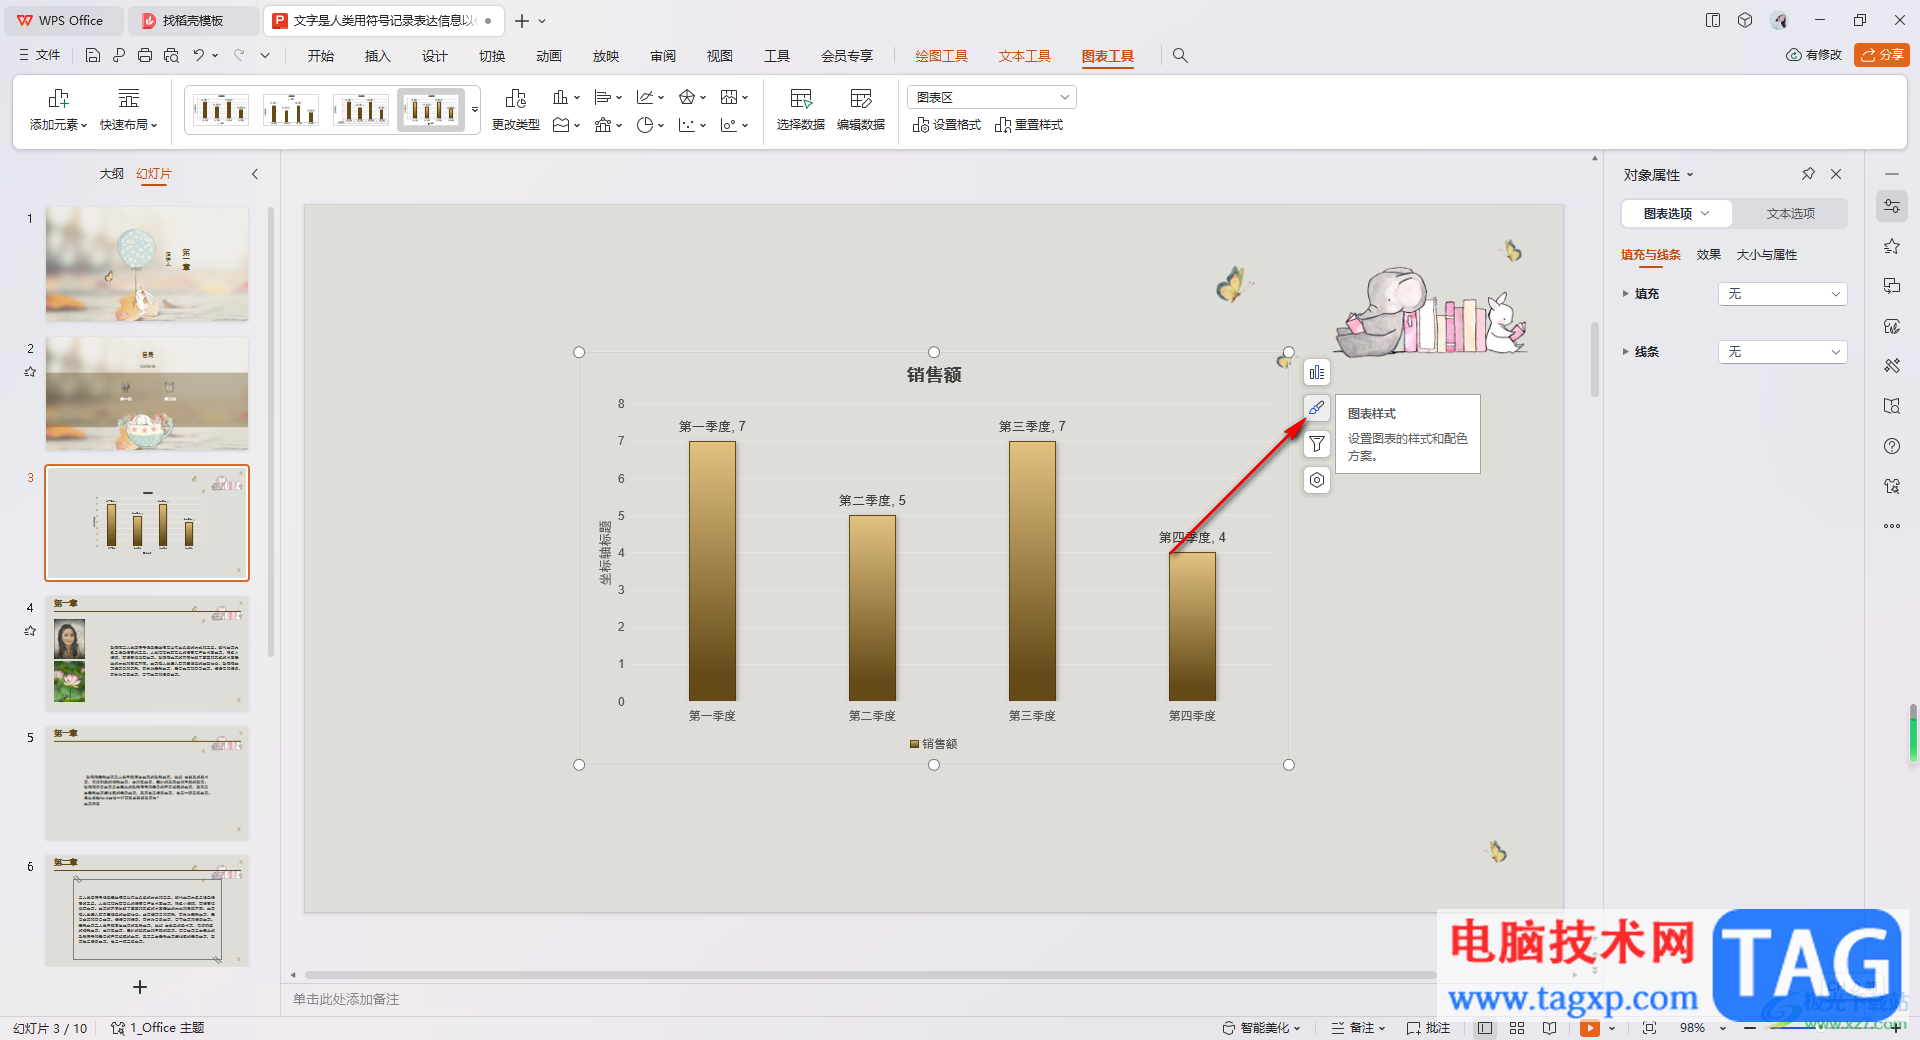
Task: Click the zoom in plus button
Action: [1896, 1028]
